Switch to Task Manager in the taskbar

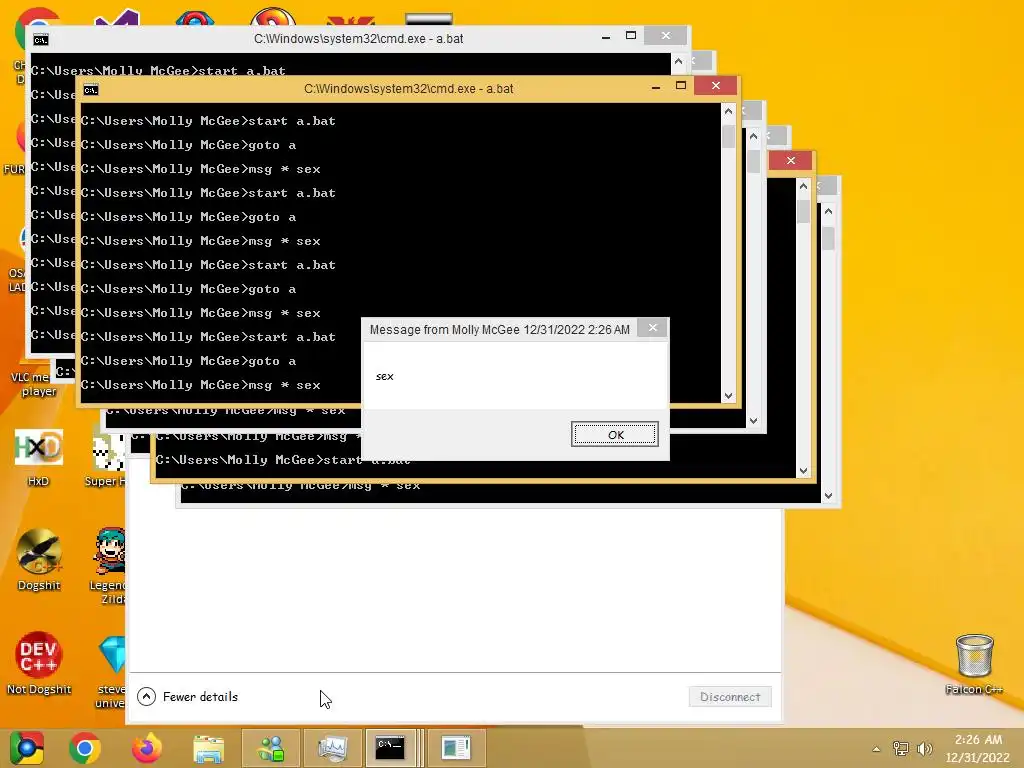[332, 748]
